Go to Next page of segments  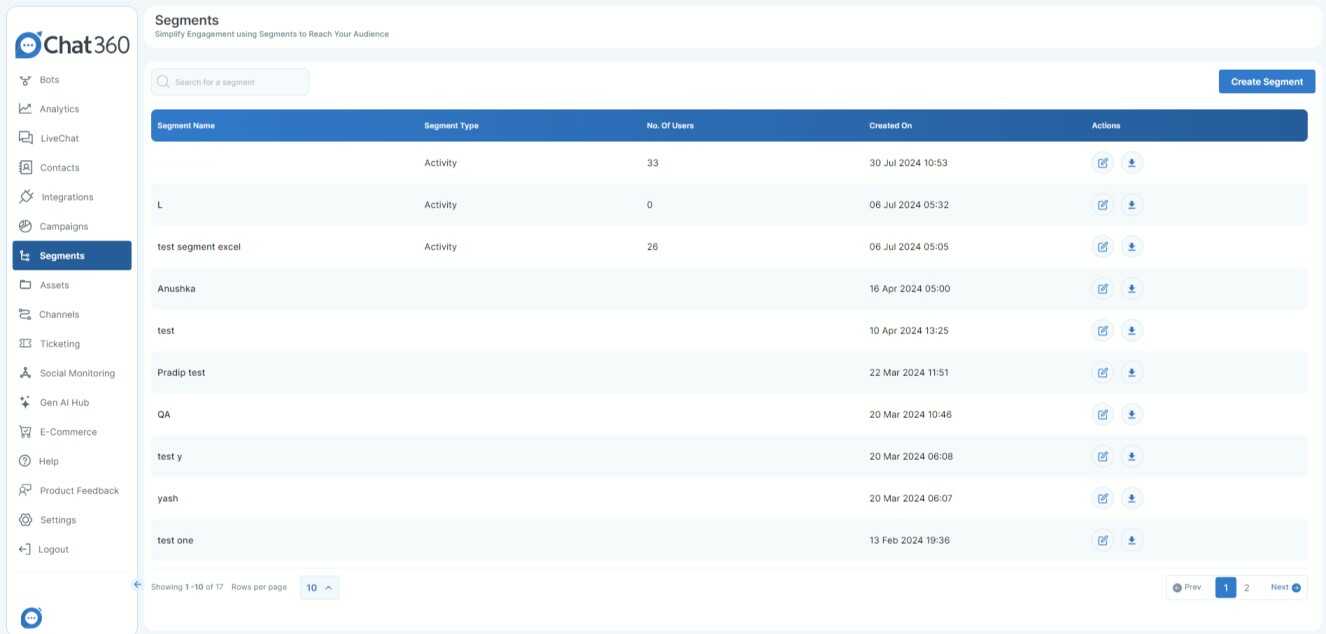(x=1283, y=587)
